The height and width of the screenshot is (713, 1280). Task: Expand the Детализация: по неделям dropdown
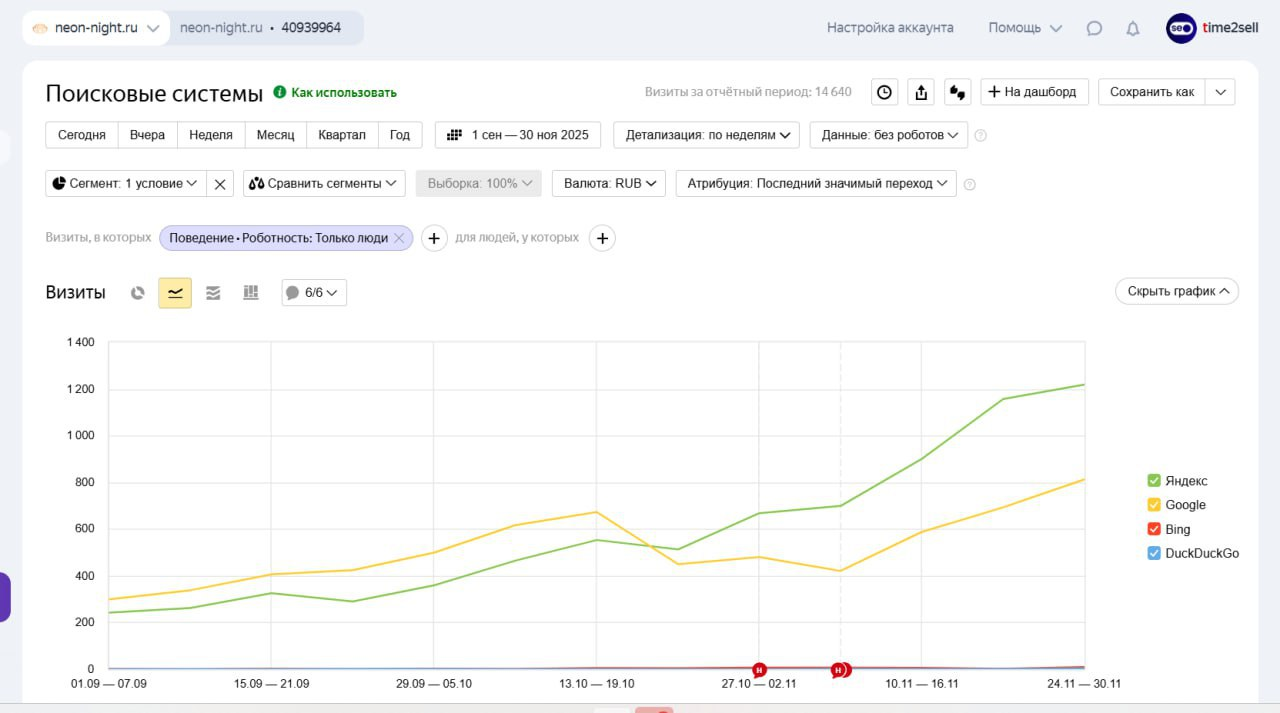(x=706, y=135)
